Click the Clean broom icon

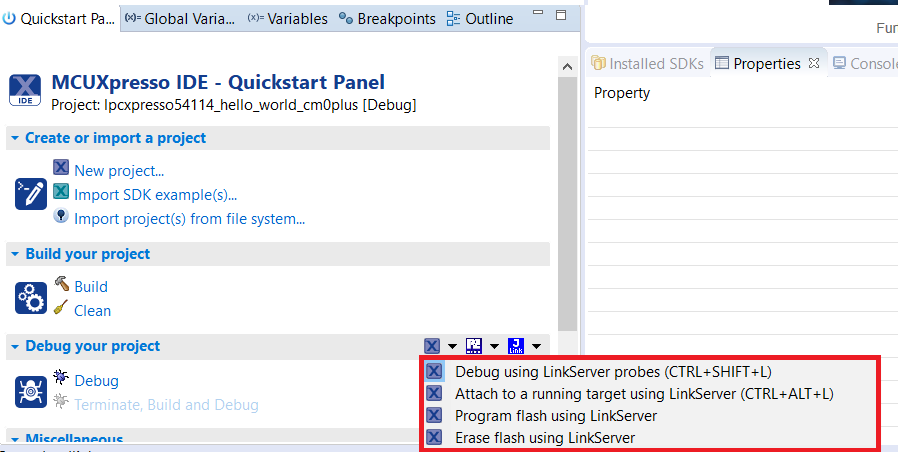62,309
